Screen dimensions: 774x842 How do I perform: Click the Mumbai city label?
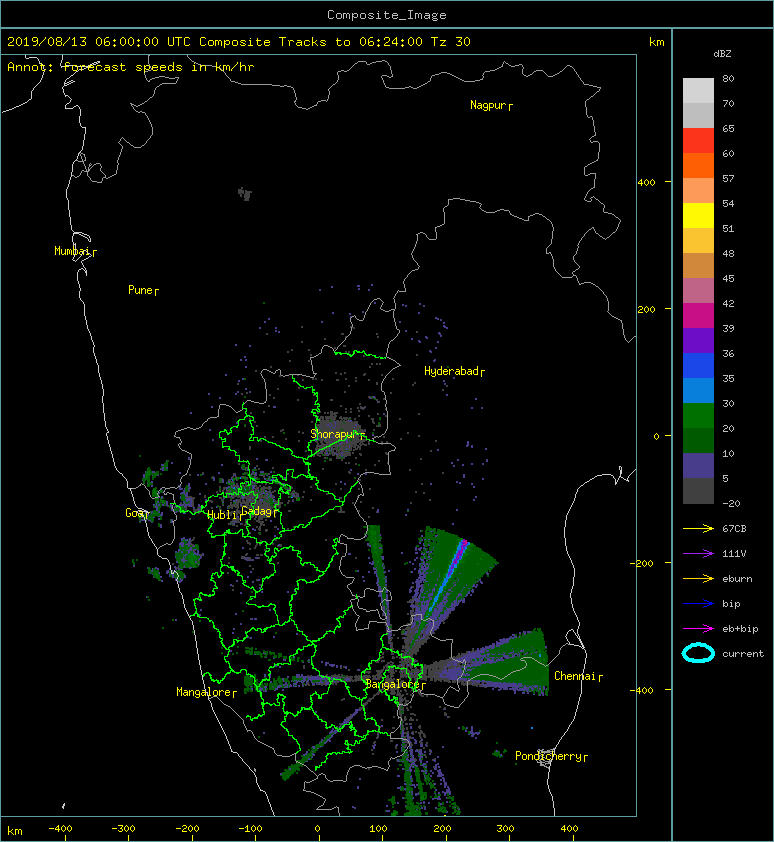coord(72,251)
